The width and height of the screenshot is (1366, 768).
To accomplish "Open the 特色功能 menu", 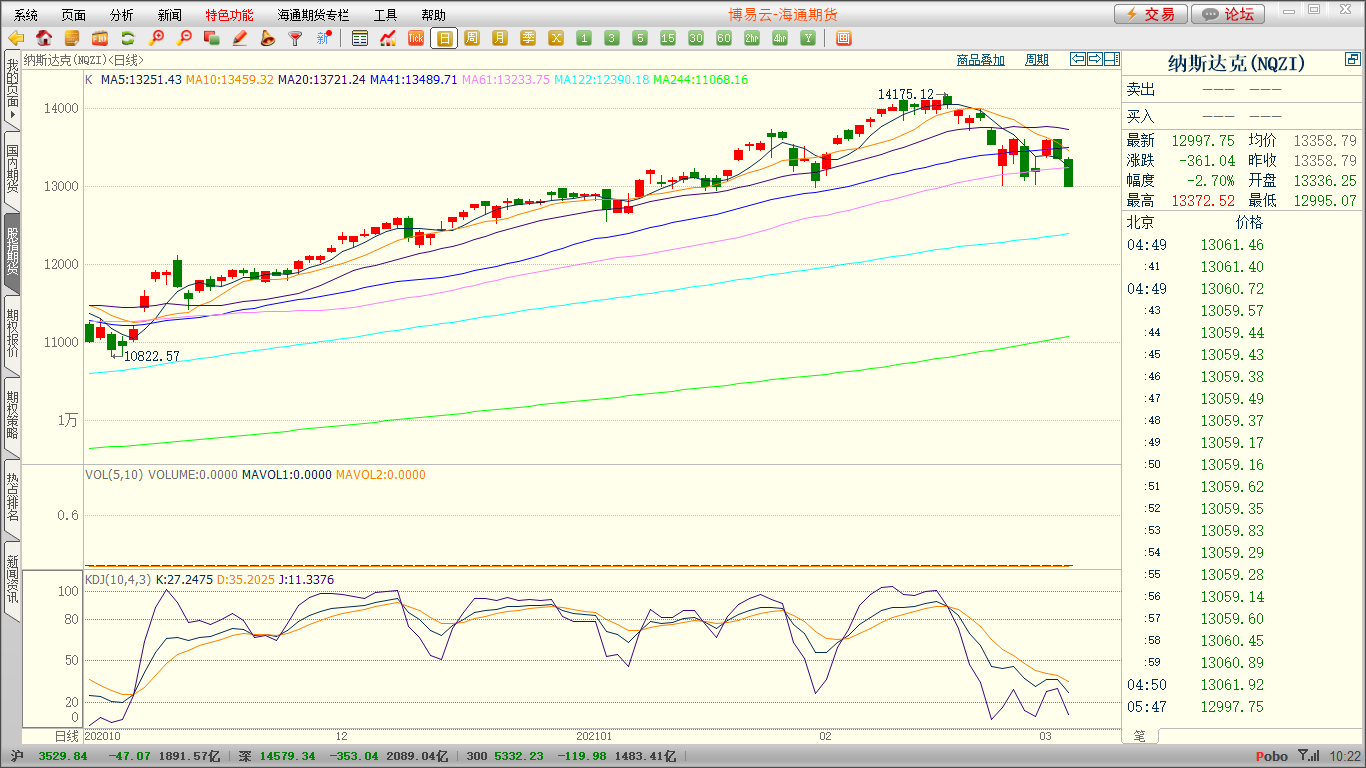I will click(x=229, y=15).
